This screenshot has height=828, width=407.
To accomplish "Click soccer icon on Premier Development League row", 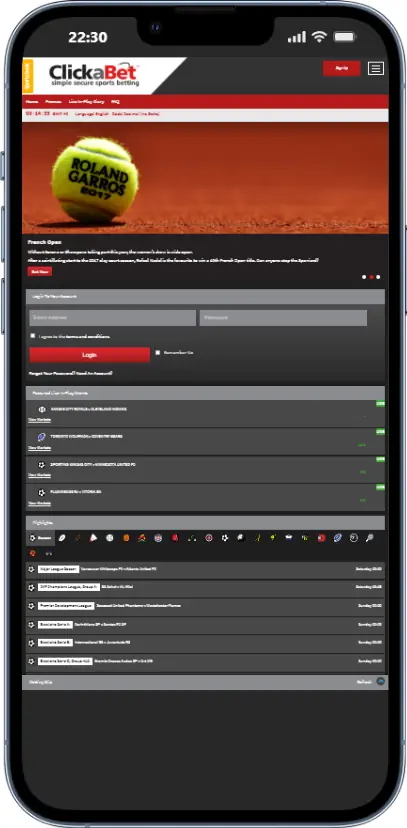I will (32, 606).
